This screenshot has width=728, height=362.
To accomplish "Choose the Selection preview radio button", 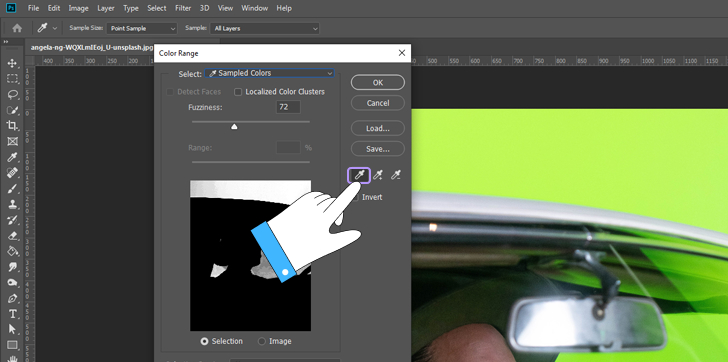I will (x=204, y=341).
